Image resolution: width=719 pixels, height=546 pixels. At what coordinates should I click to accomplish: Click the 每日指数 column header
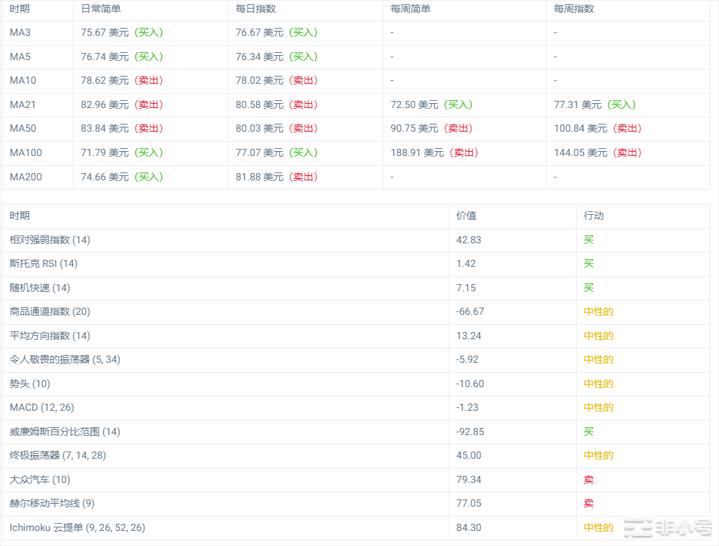coord(255,9)
